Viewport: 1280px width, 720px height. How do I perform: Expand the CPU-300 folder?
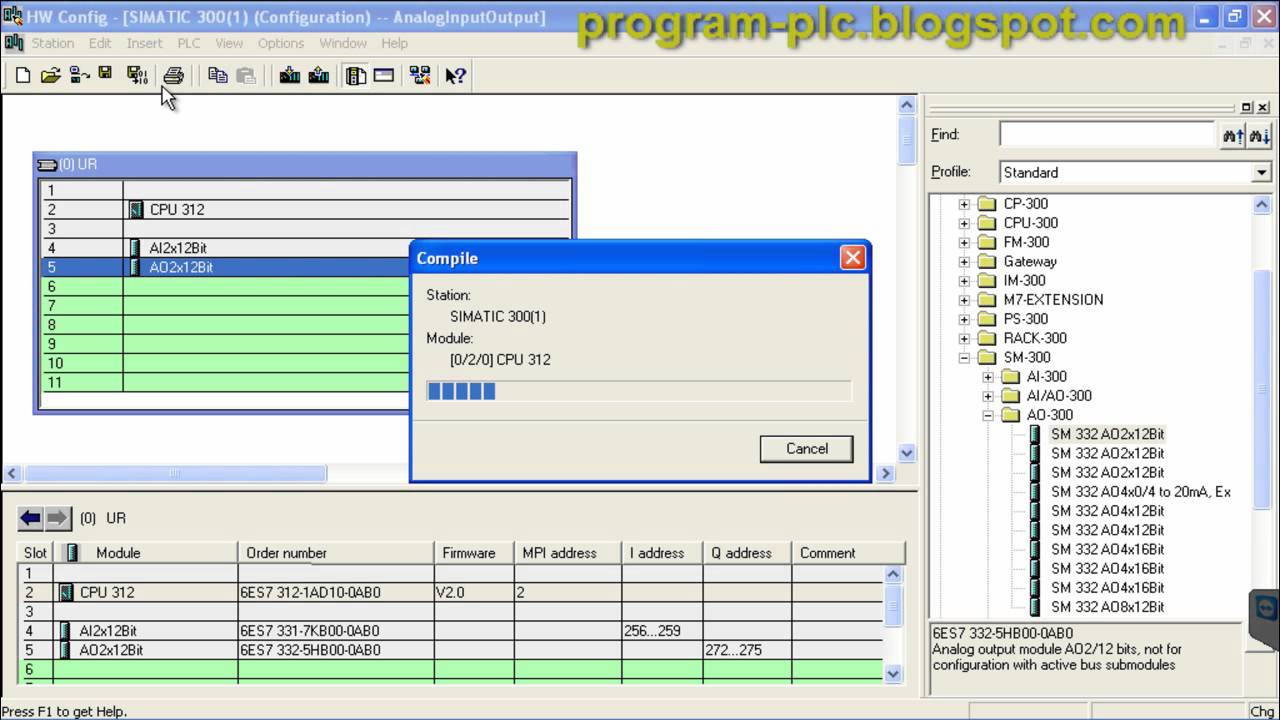pos(964,223)
